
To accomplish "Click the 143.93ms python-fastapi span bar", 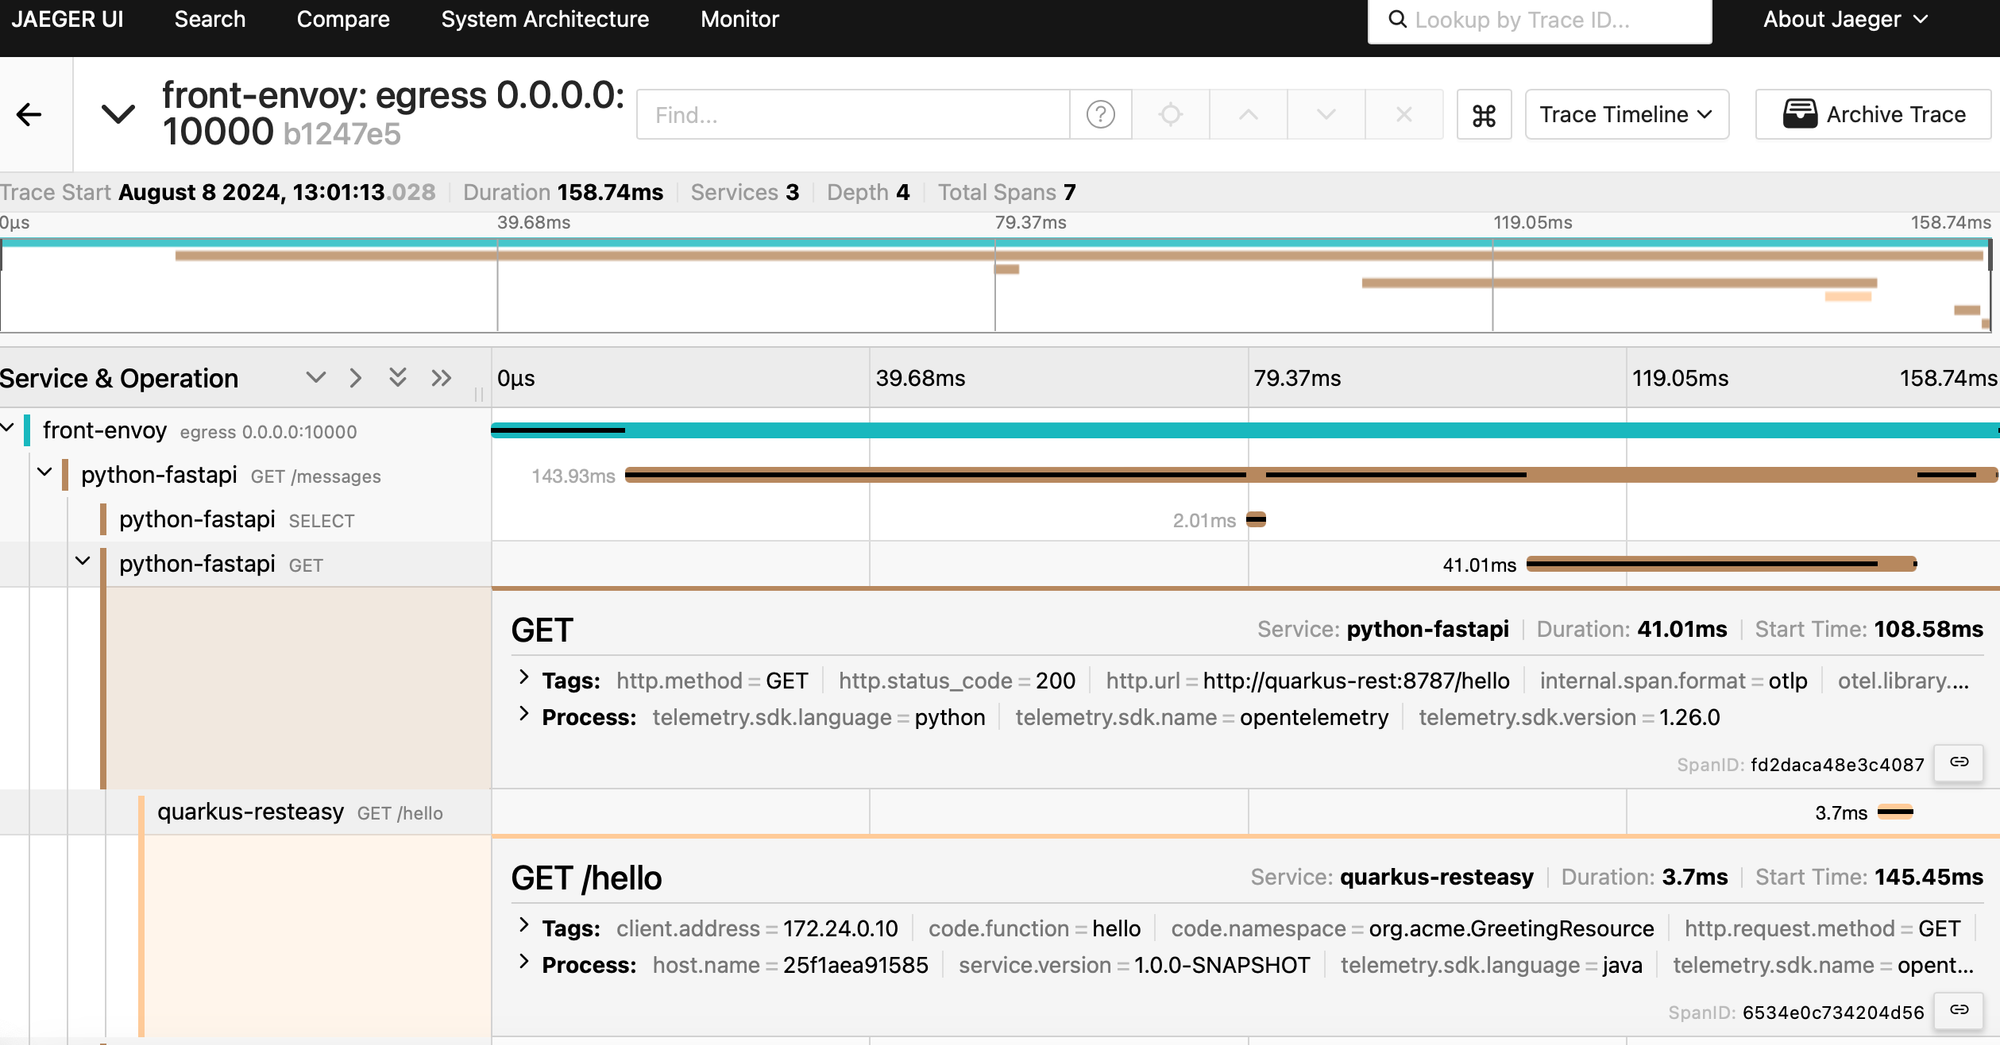I will coord(1311,475).
